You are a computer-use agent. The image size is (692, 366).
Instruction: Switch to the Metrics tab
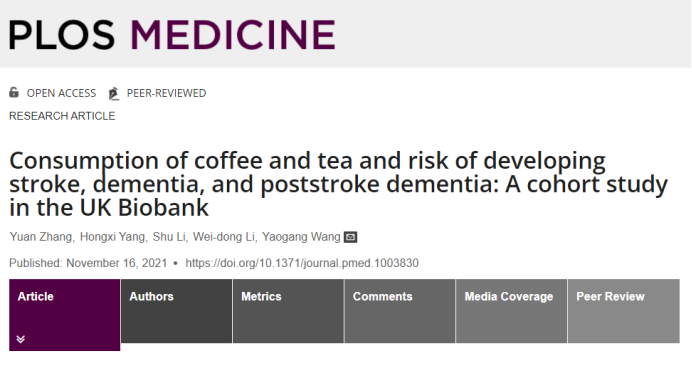[288, 311]
